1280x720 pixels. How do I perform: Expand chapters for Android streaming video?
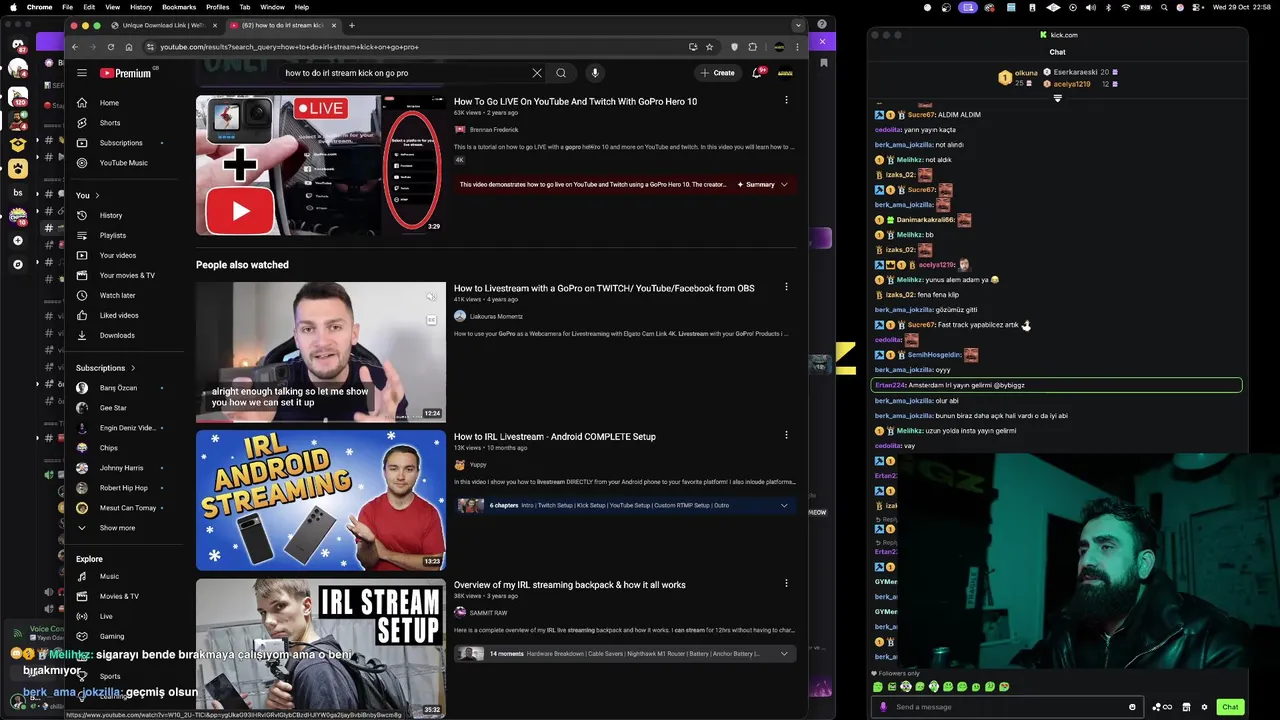pyautogui.click(x=784, y=505)
